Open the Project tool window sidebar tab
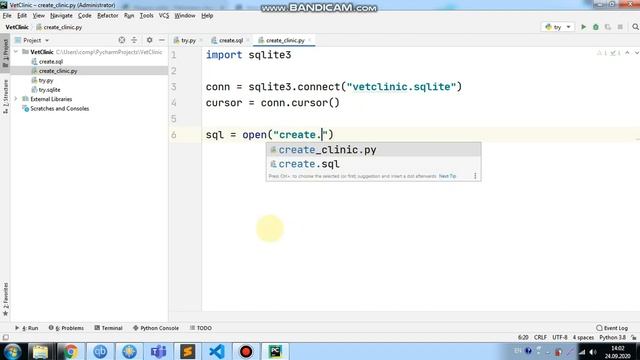640x360 pixels. point(5,54)
